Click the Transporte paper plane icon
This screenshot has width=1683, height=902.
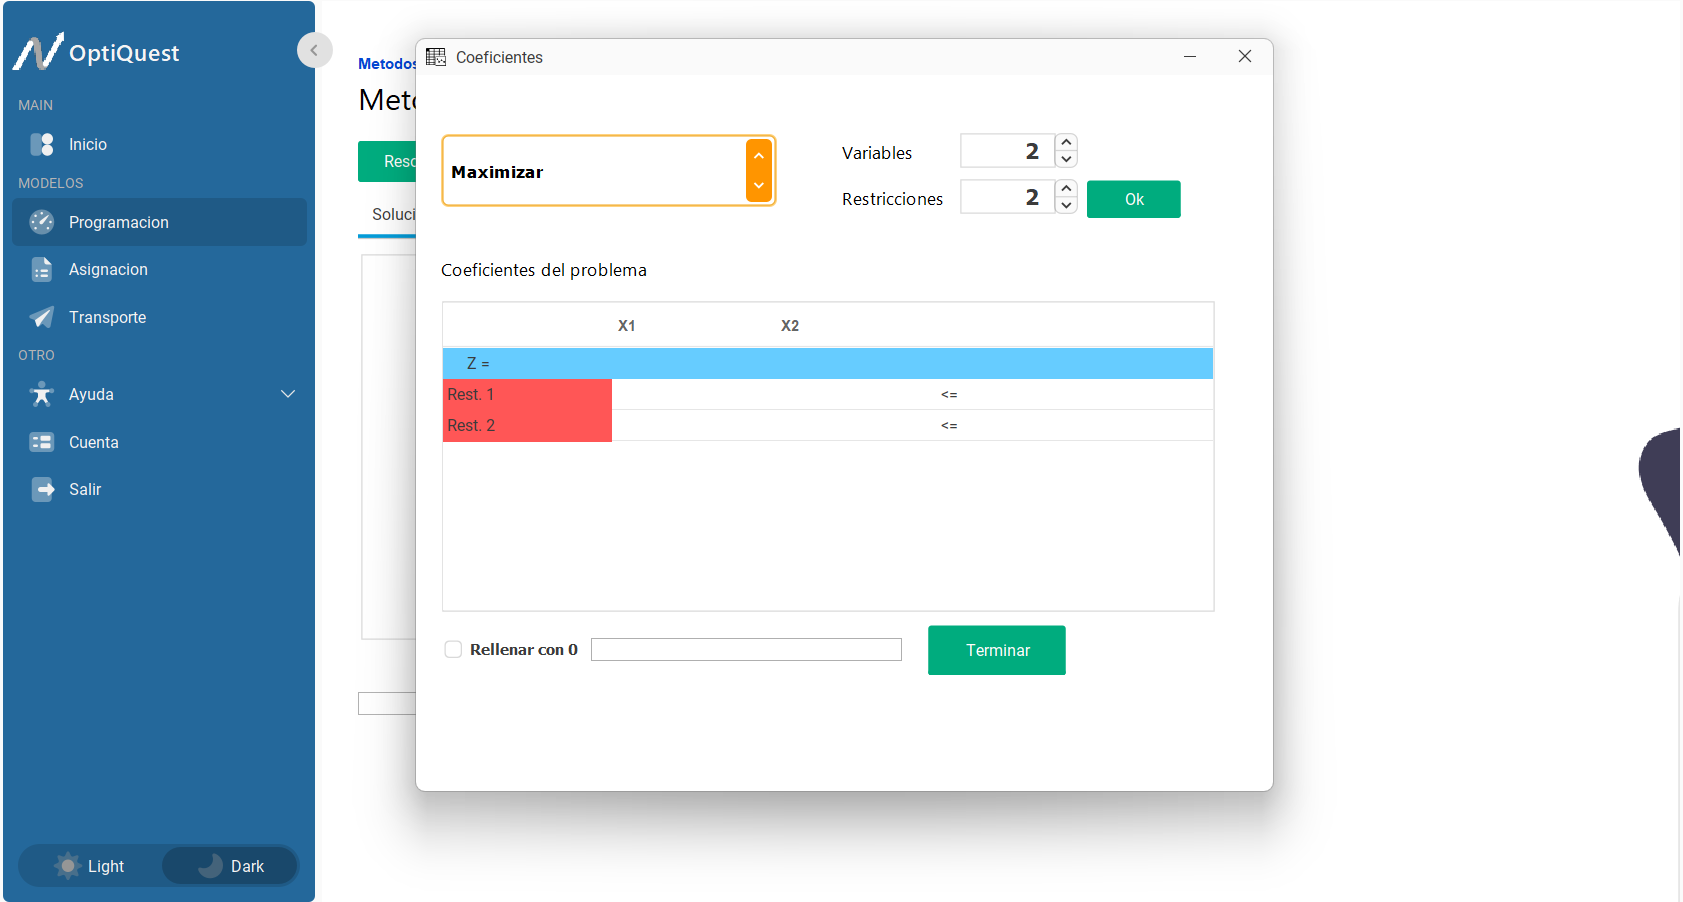42,317
